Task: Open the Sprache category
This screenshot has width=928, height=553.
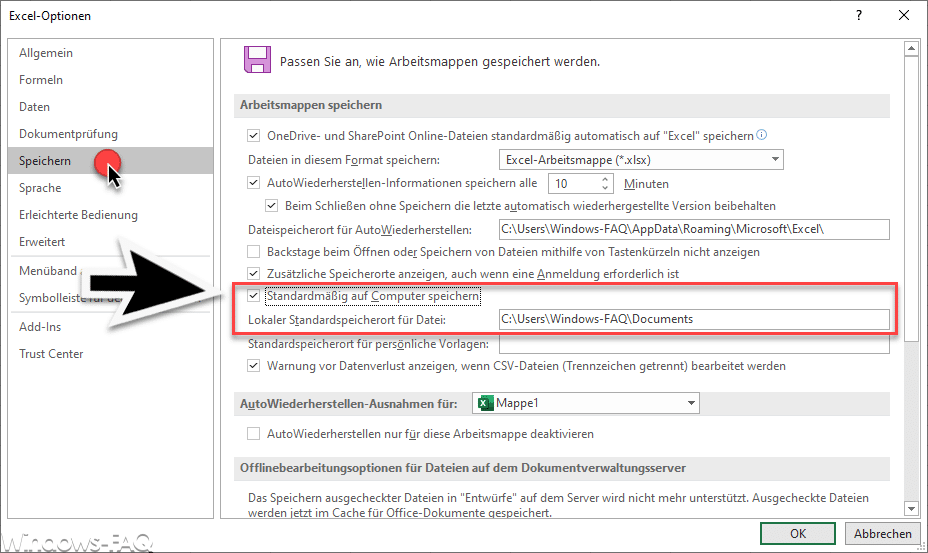Action: click(x=111, y=188)
